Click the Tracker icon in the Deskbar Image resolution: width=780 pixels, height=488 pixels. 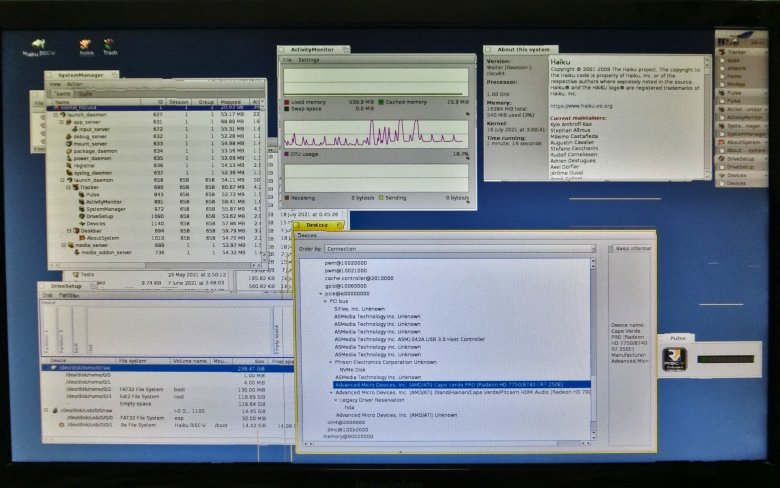pos(722,52)
